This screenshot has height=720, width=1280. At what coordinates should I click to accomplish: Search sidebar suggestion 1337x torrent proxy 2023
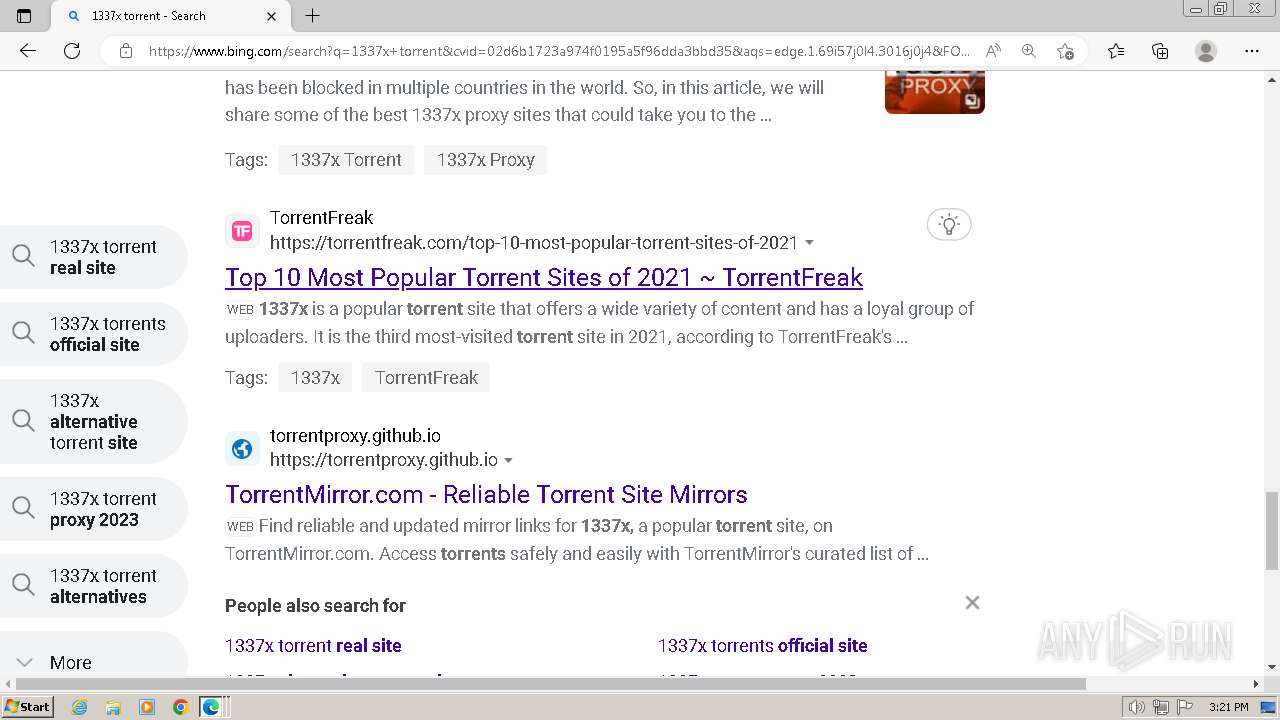(93, 509)
